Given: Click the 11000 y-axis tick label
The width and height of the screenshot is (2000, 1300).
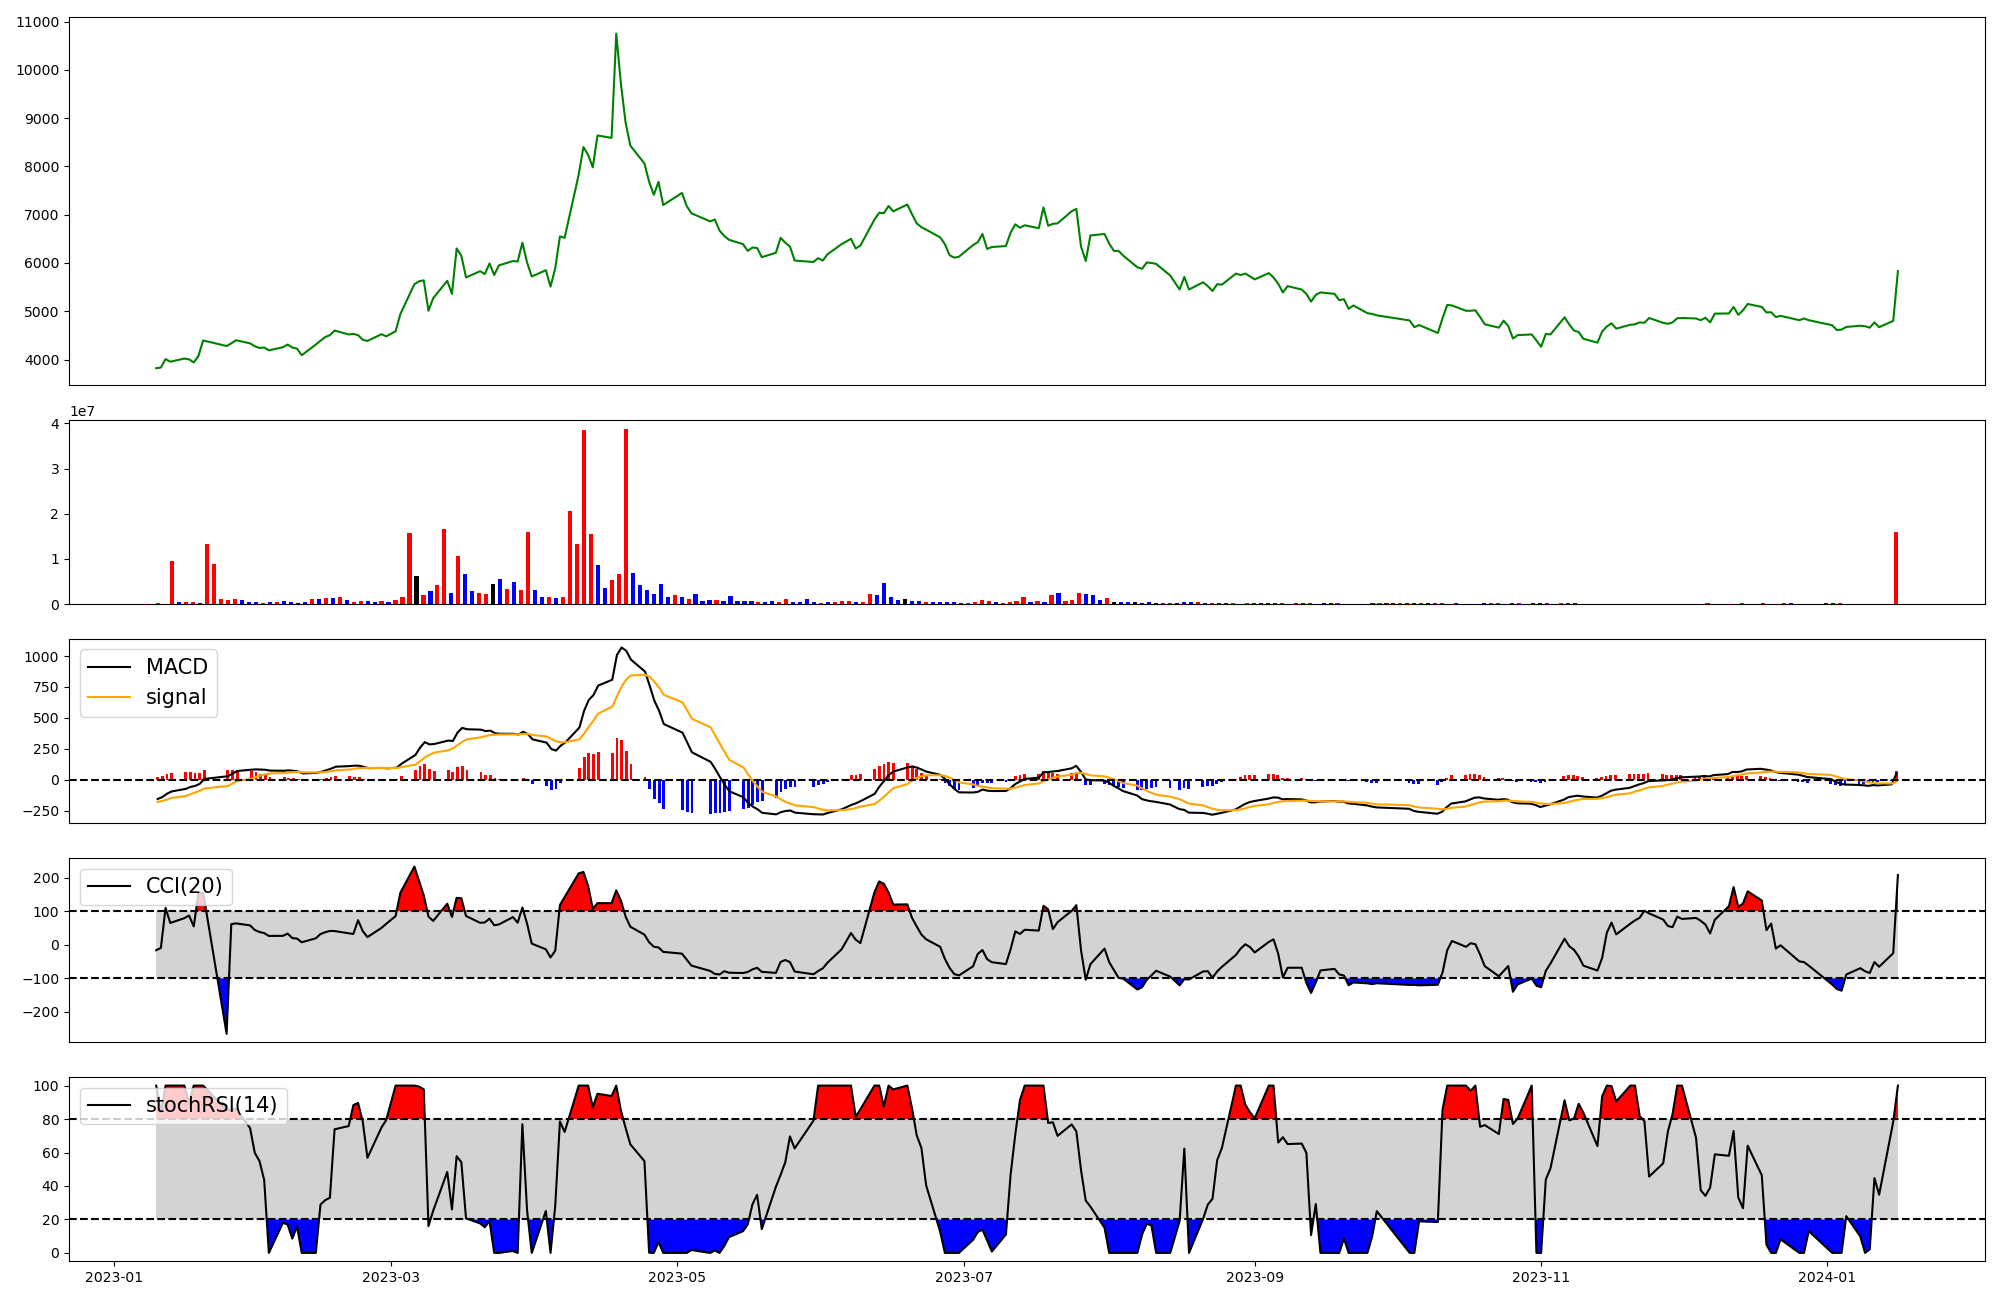Looking at the screenshot, I should [x=37, y=22].
